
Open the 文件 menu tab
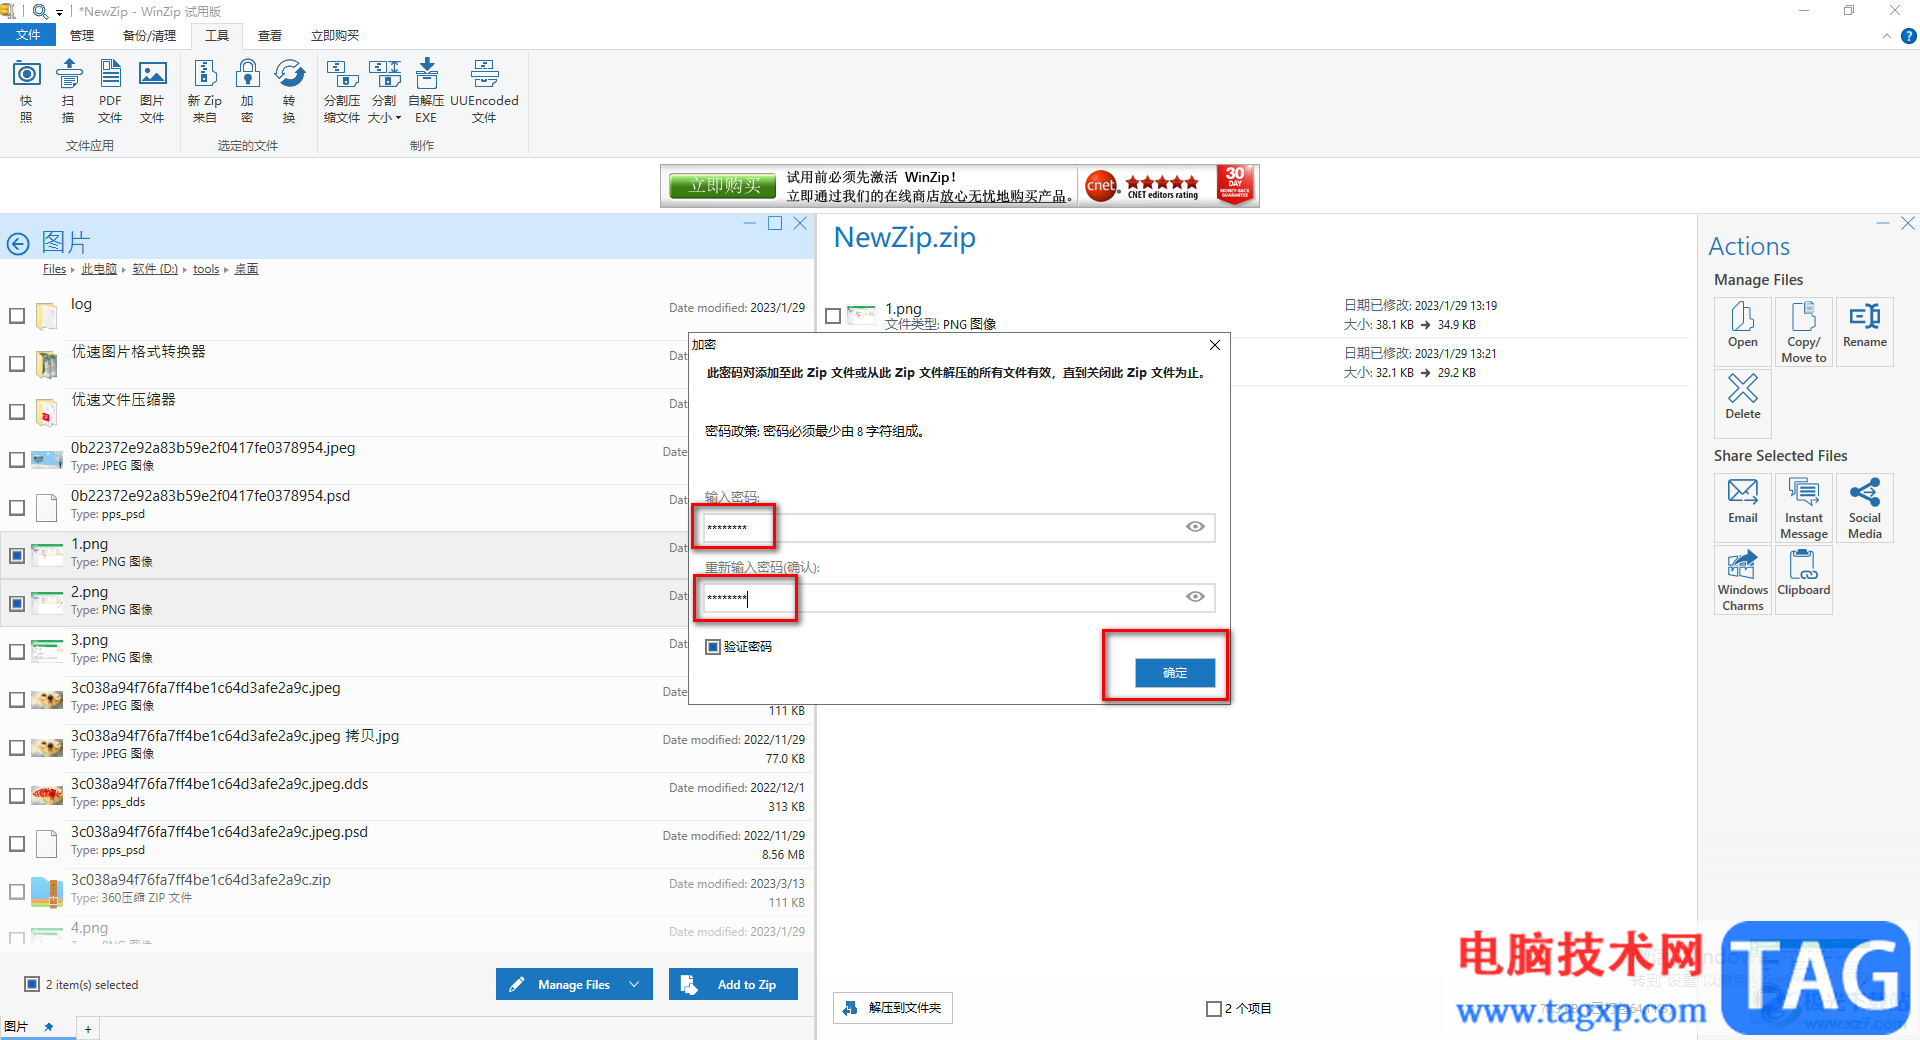click(x=29, y=35)
